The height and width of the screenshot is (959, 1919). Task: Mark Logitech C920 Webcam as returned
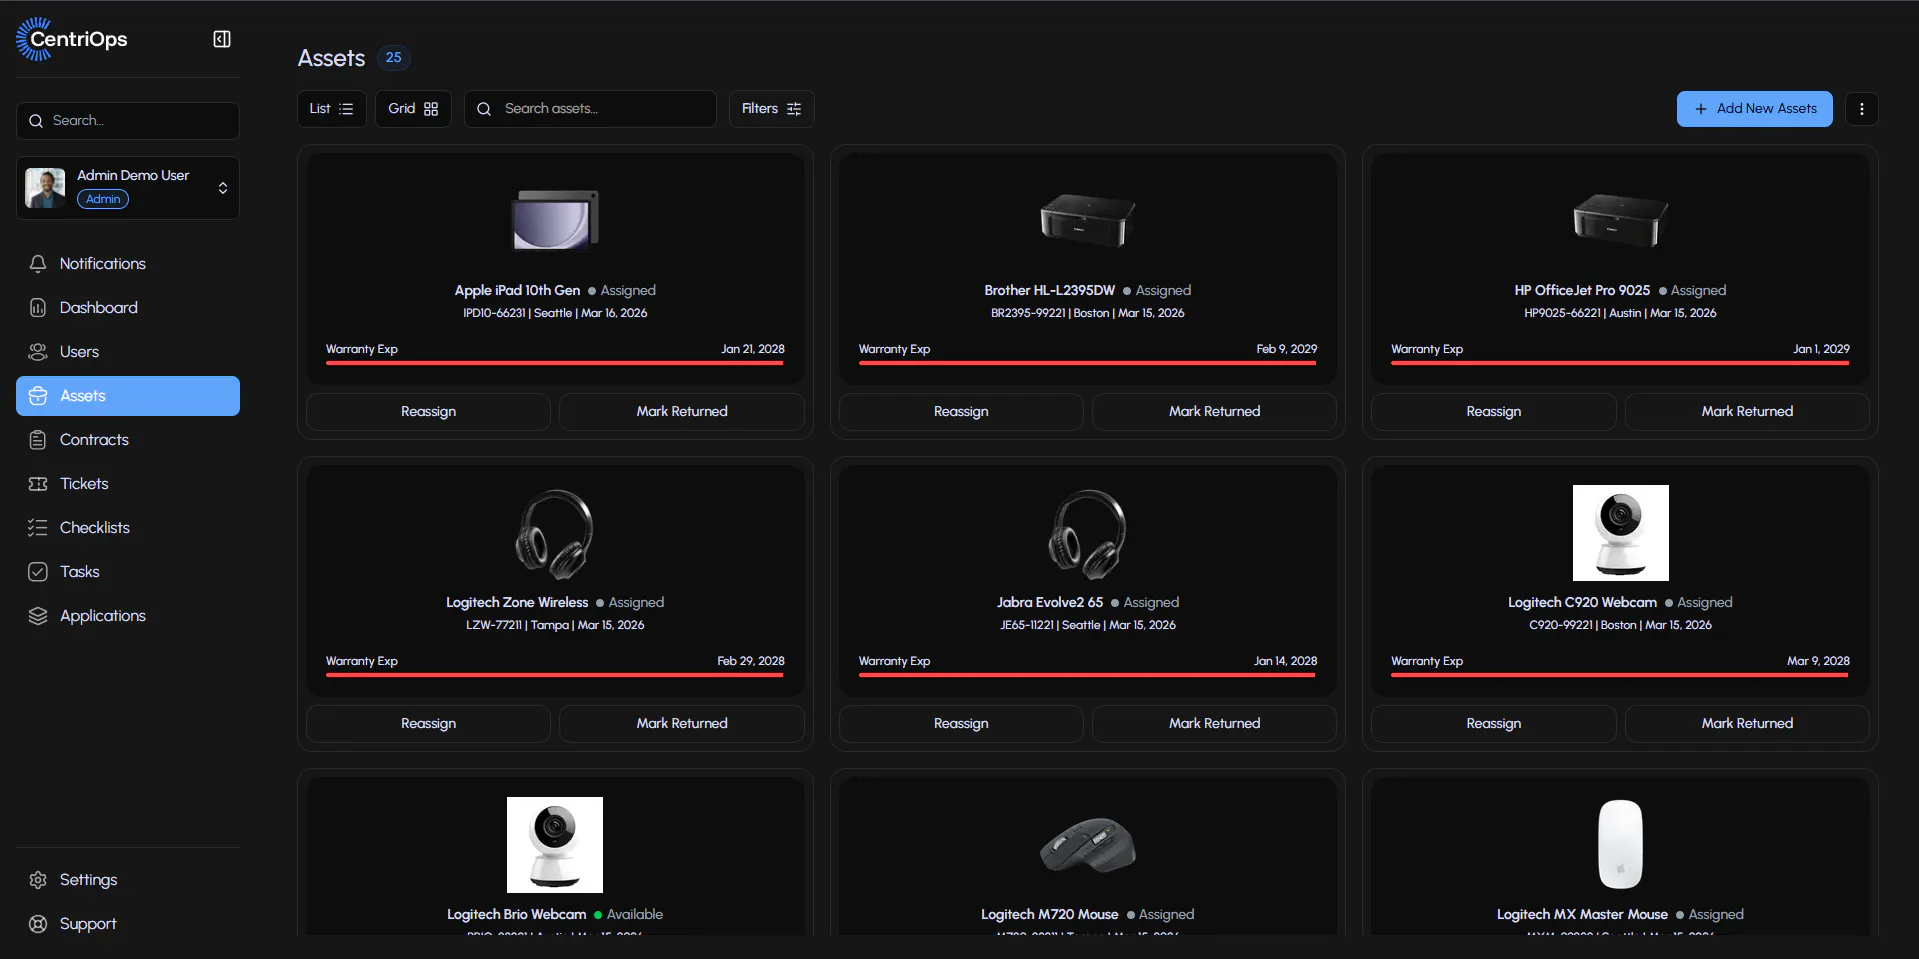click(1747, 724)
